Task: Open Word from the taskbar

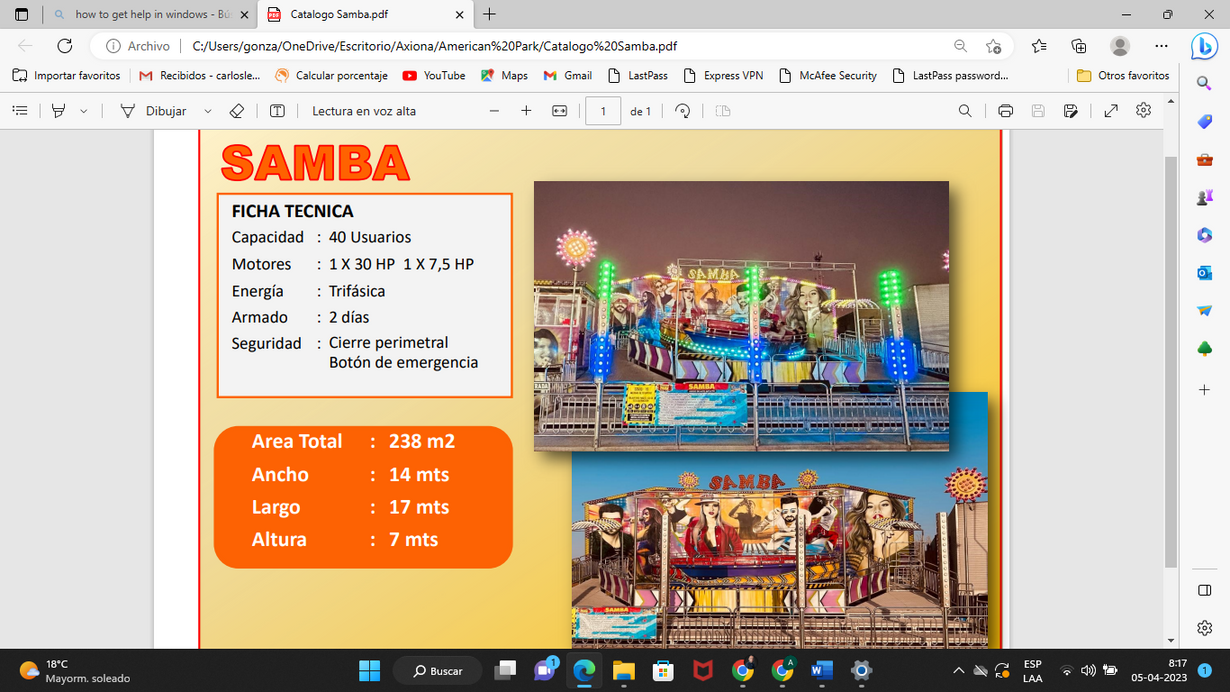Action: [822, 670]
